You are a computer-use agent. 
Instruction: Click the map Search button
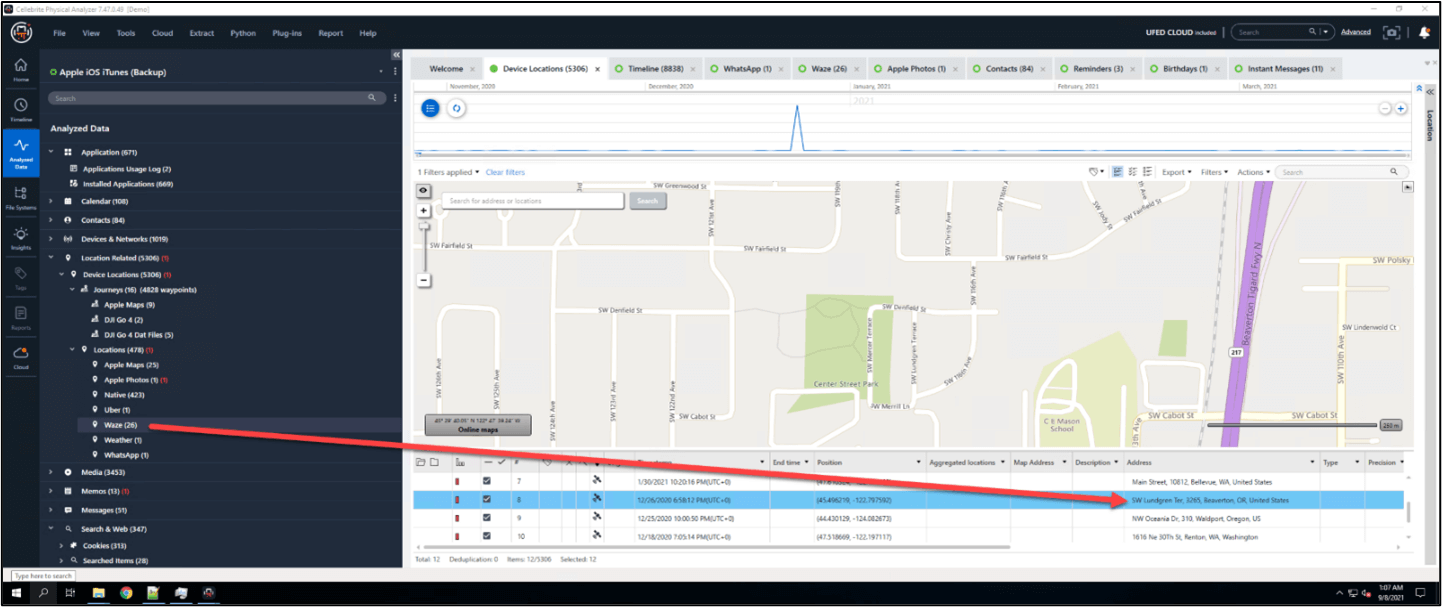pyautogui.click(x=648, y=201)
